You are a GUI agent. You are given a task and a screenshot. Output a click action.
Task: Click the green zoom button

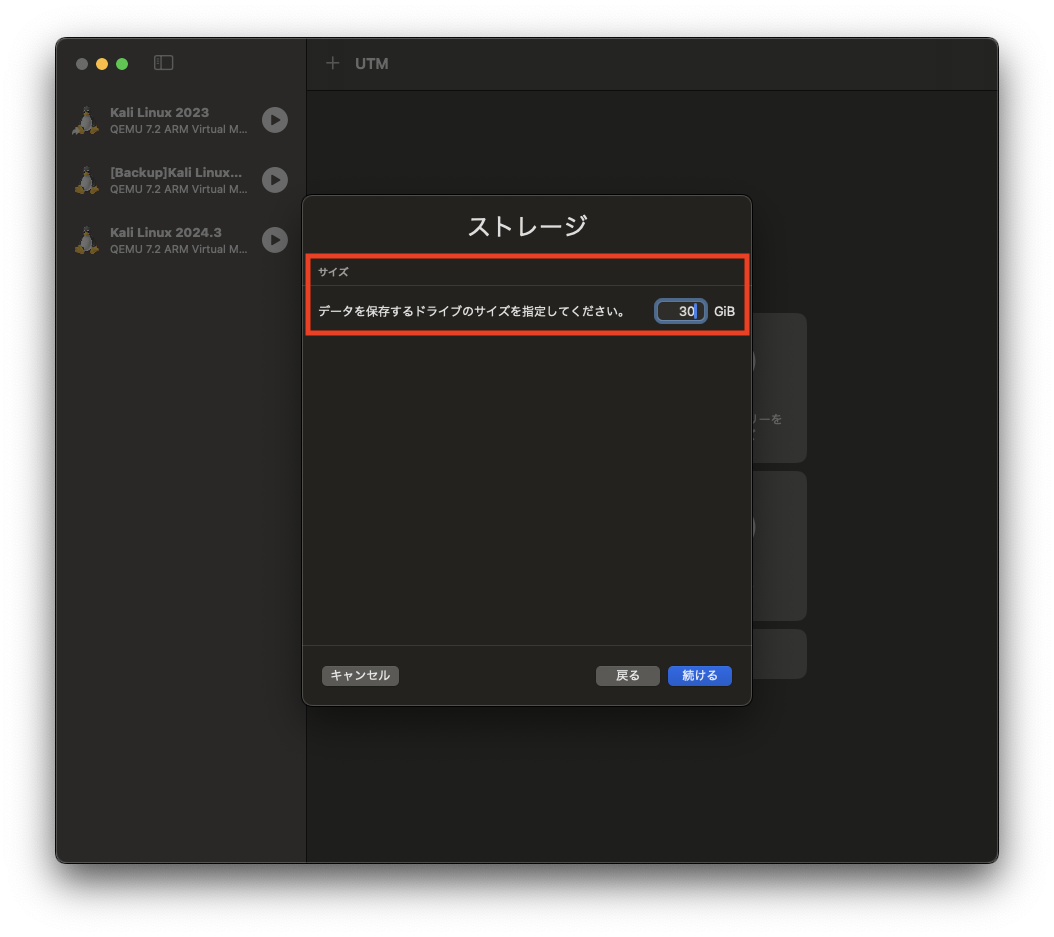tap(121, 63)
